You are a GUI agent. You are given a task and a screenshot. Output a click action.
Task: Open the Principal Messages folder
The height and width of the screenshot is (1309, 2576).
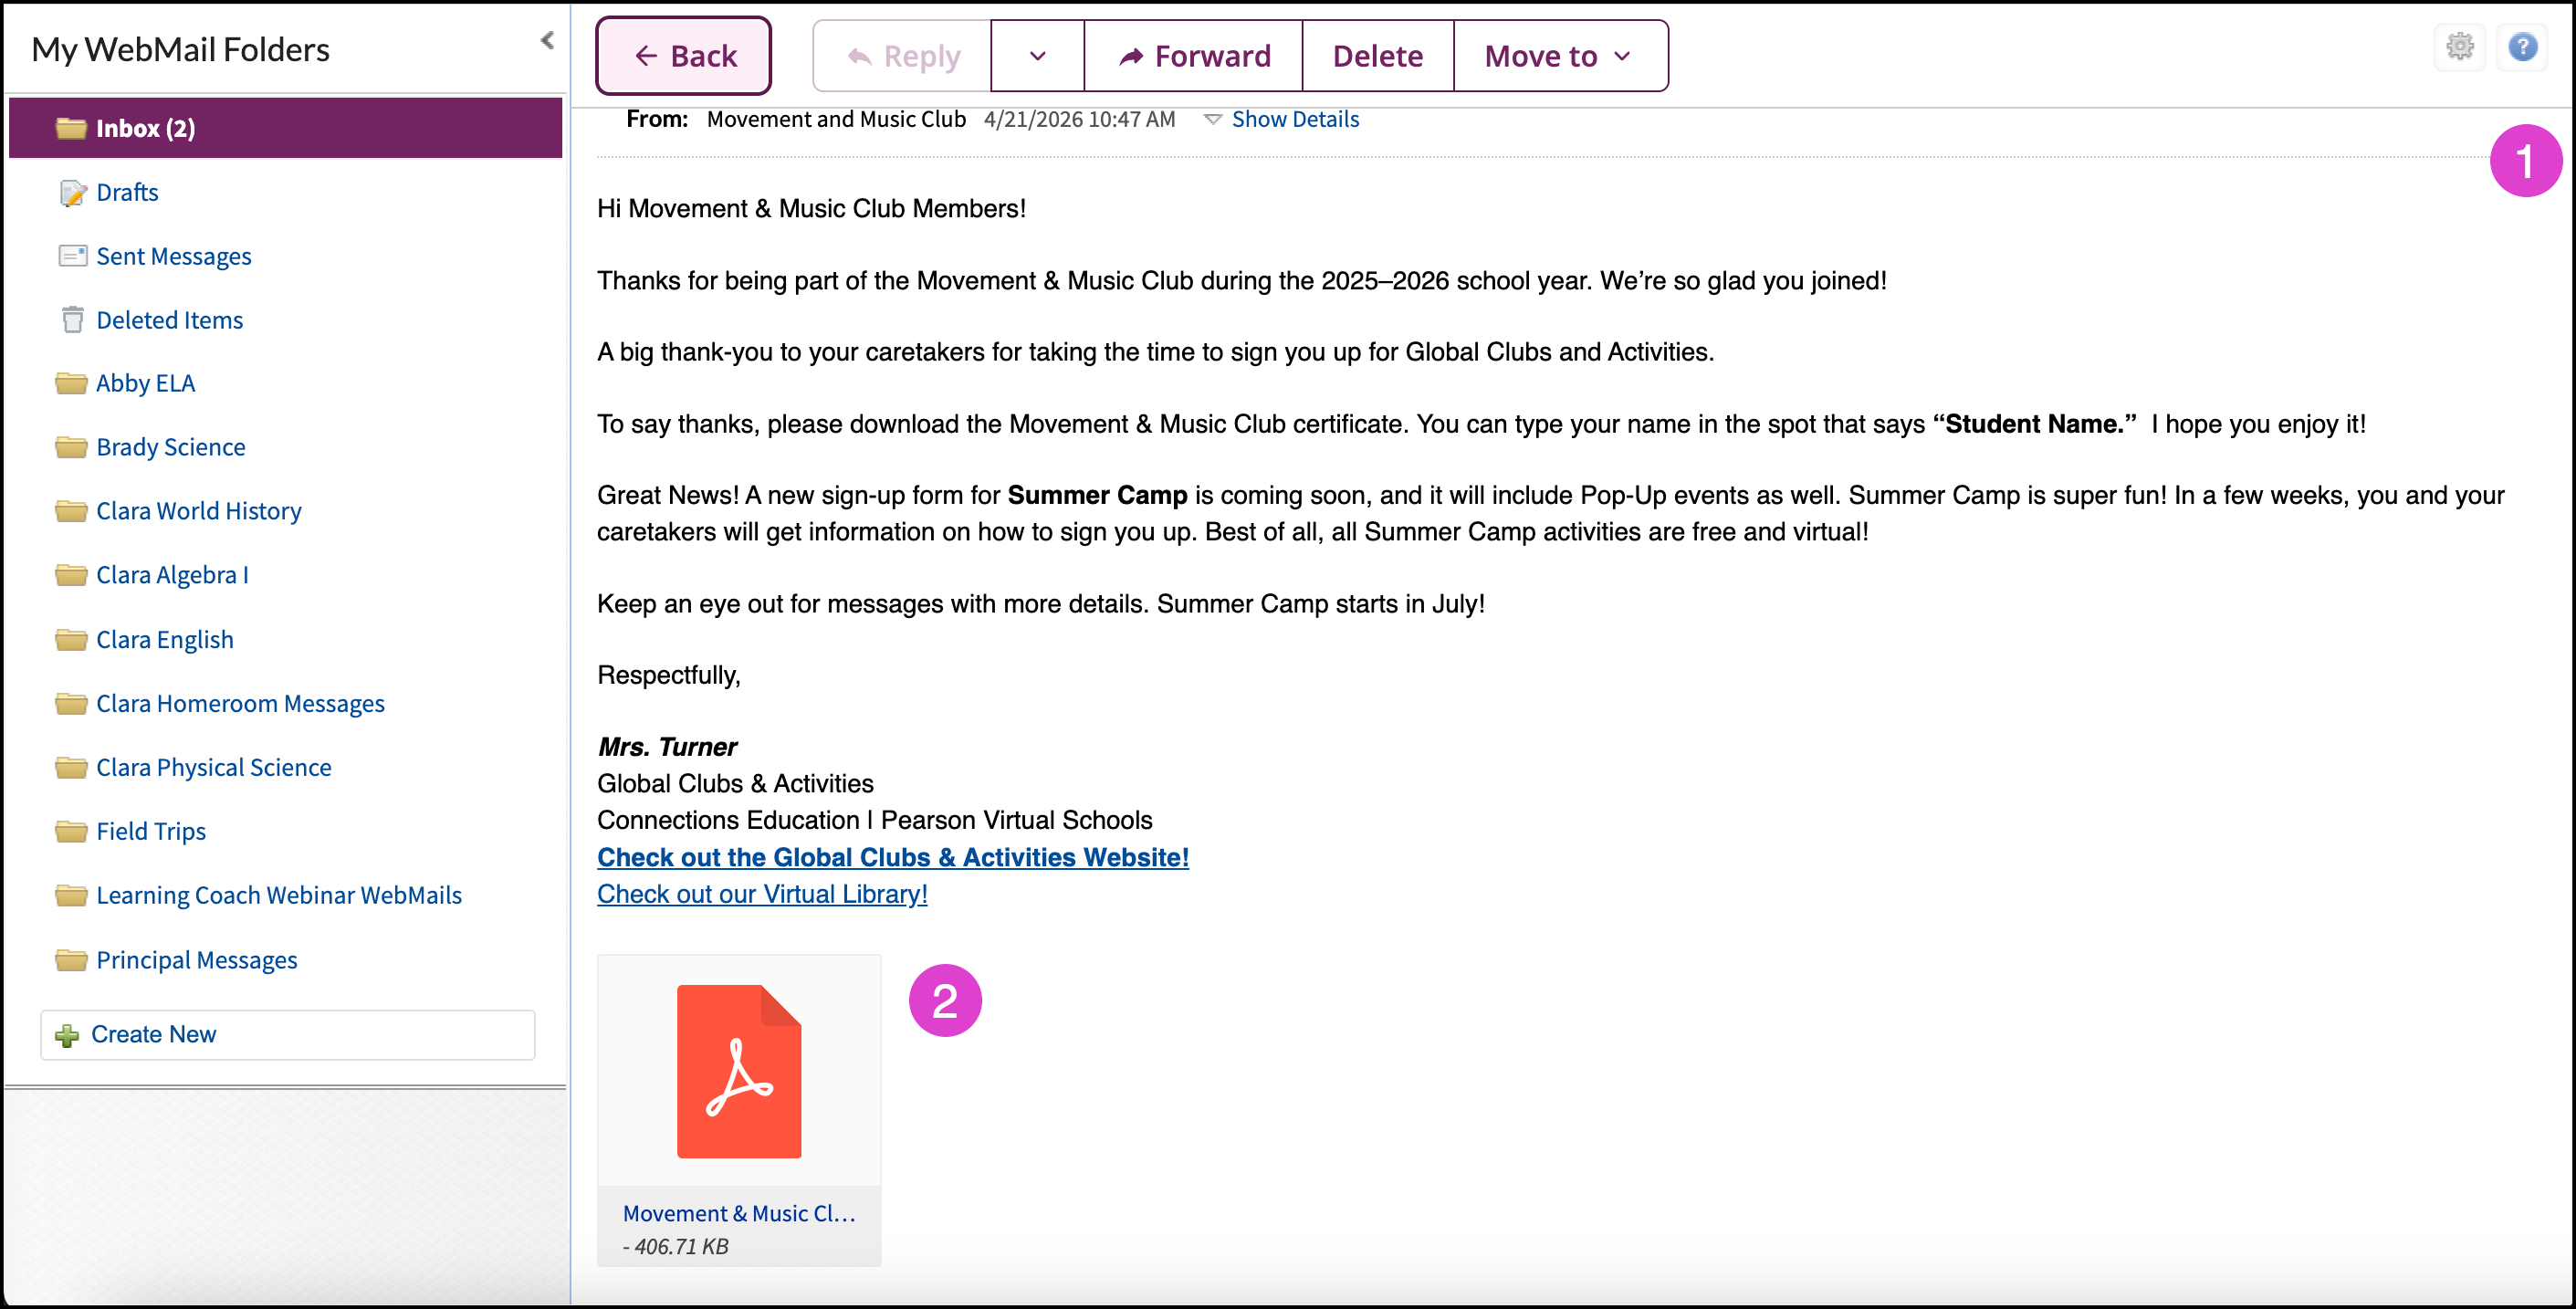tap(197, 960)
